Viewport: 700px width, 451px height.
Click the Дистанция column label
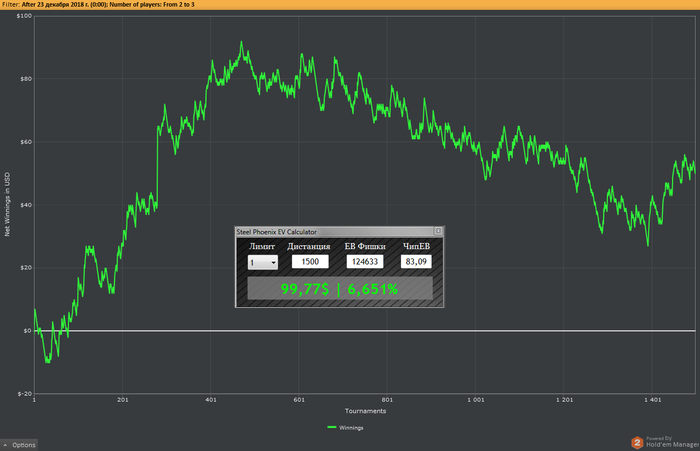coord(309,246)
